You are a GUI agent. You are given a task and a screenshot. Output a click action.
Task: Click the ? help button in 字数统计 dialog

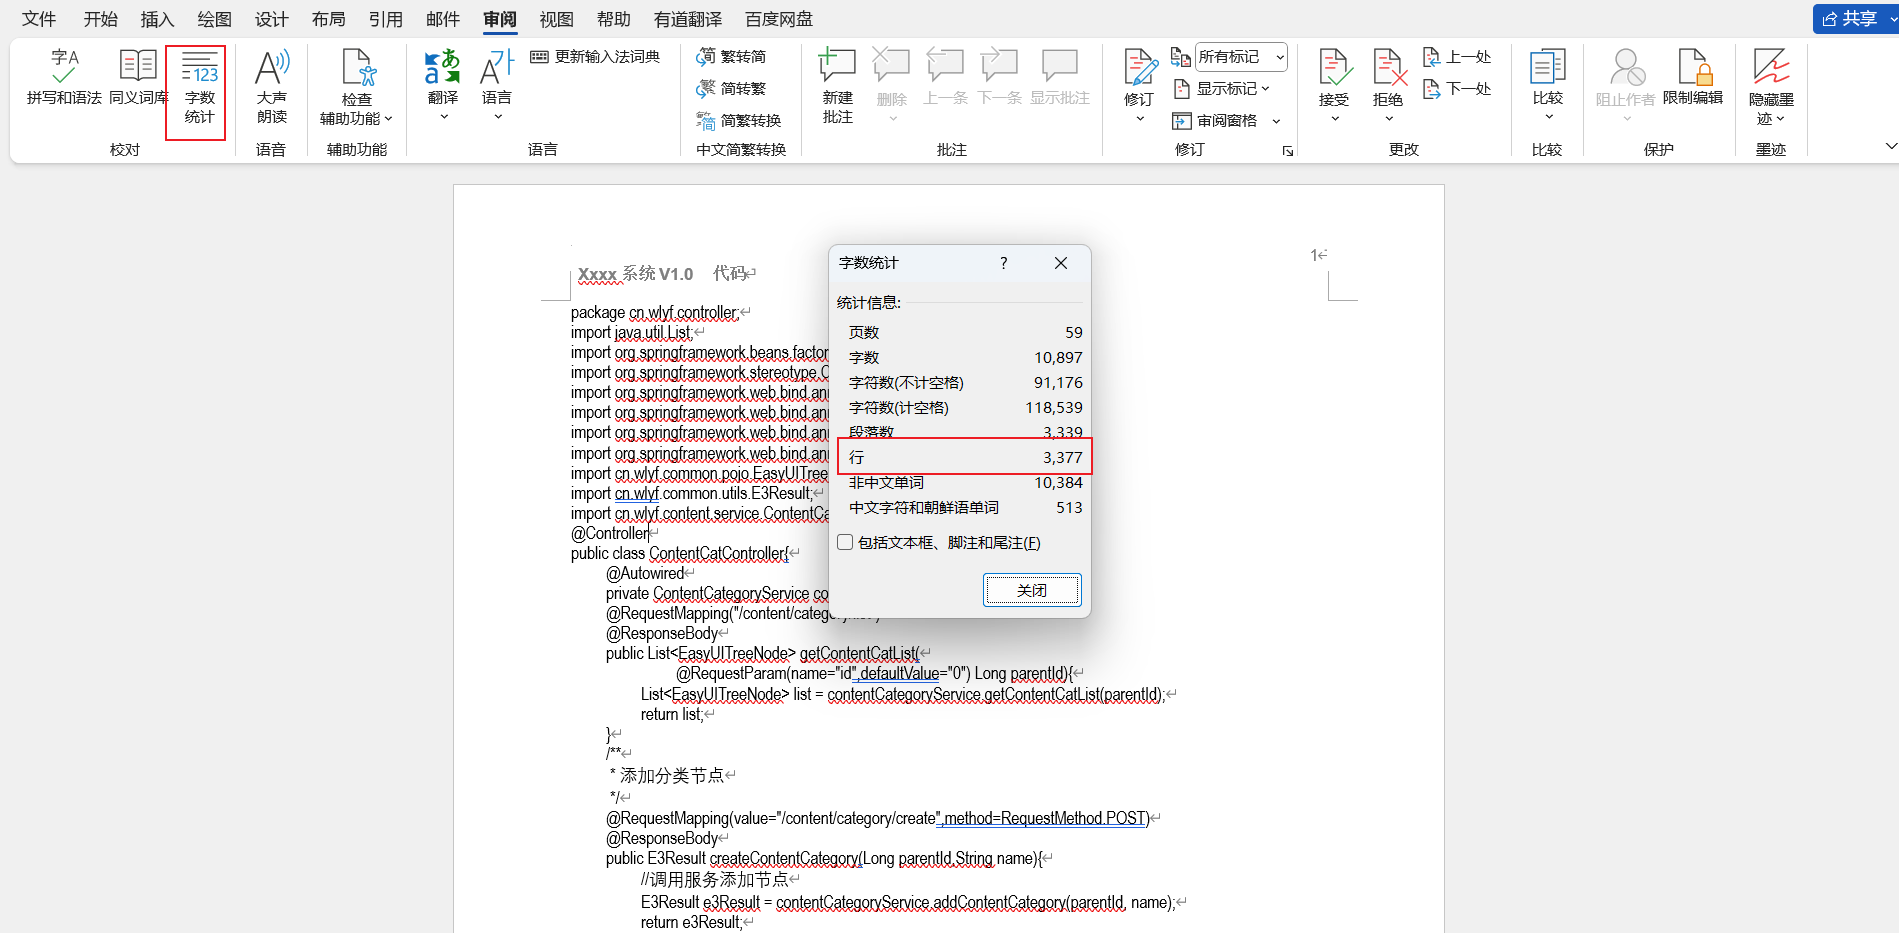point(1003,263)
